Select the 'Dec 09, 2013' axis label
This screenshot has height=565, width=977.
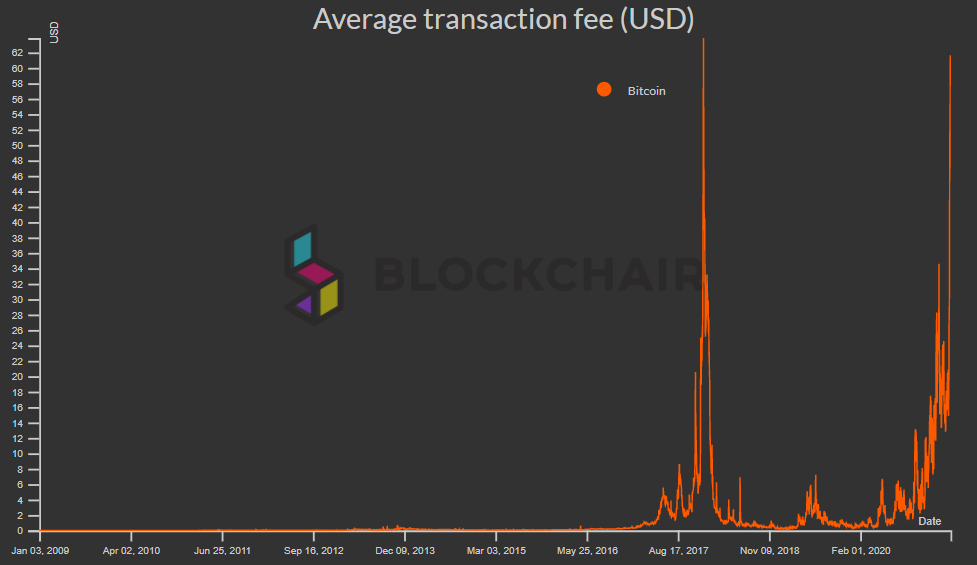tap(404, 550)
